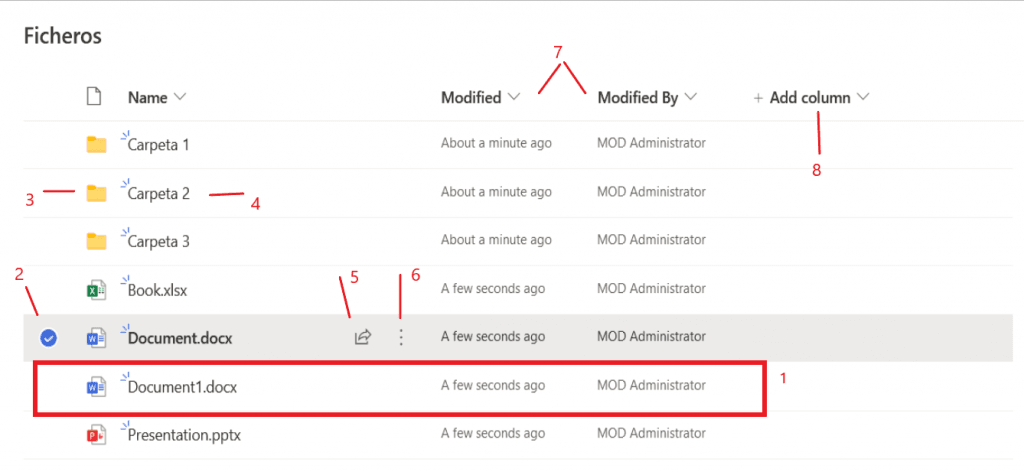The image size is (1024, 472).
Task: Open Document1.docx by its file name
Action: click(182, 386)
